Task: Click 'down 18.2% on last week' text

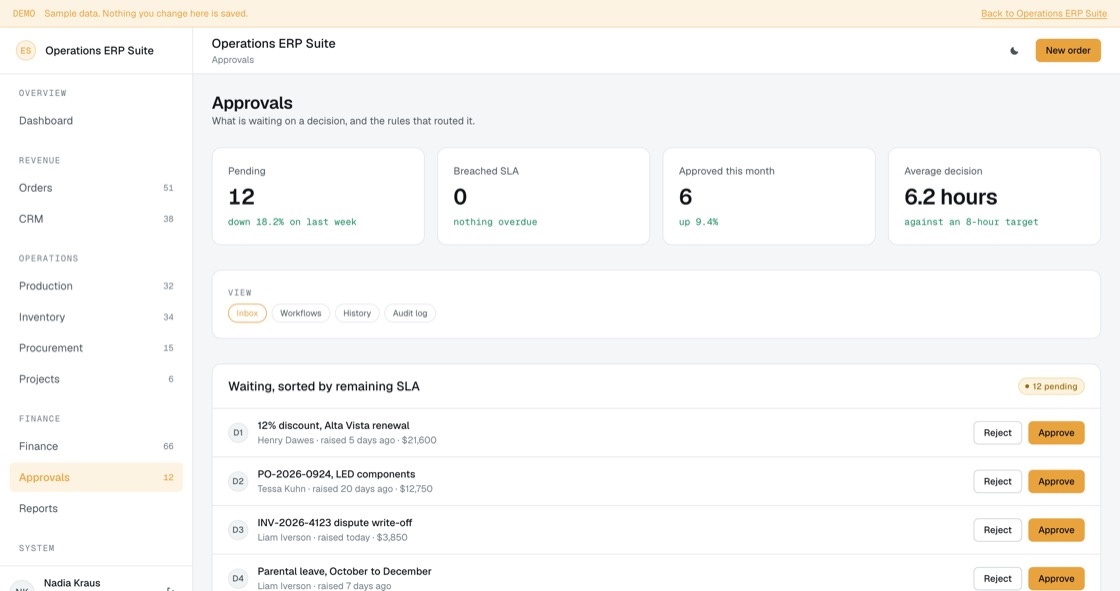Action: click(292, 222)
